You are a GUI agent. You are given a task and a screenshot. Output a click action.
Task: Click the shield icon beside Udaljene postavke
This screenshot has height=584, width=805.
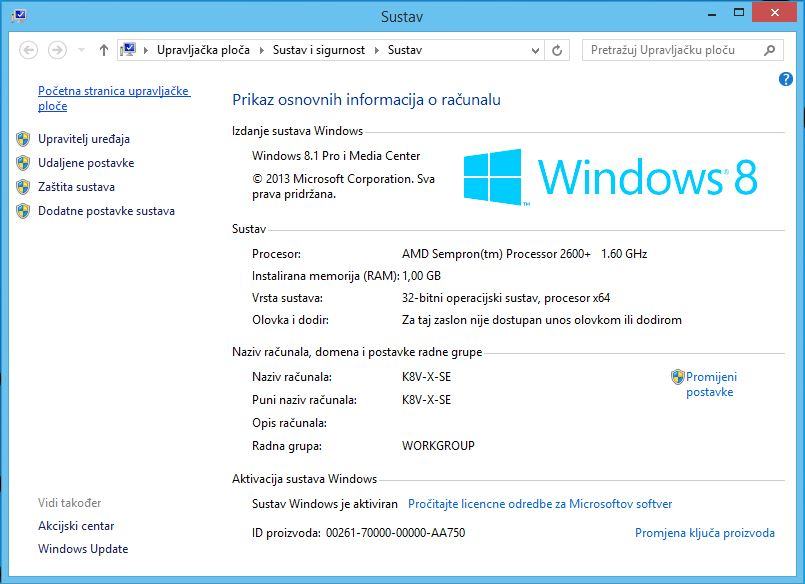(23, 163)
